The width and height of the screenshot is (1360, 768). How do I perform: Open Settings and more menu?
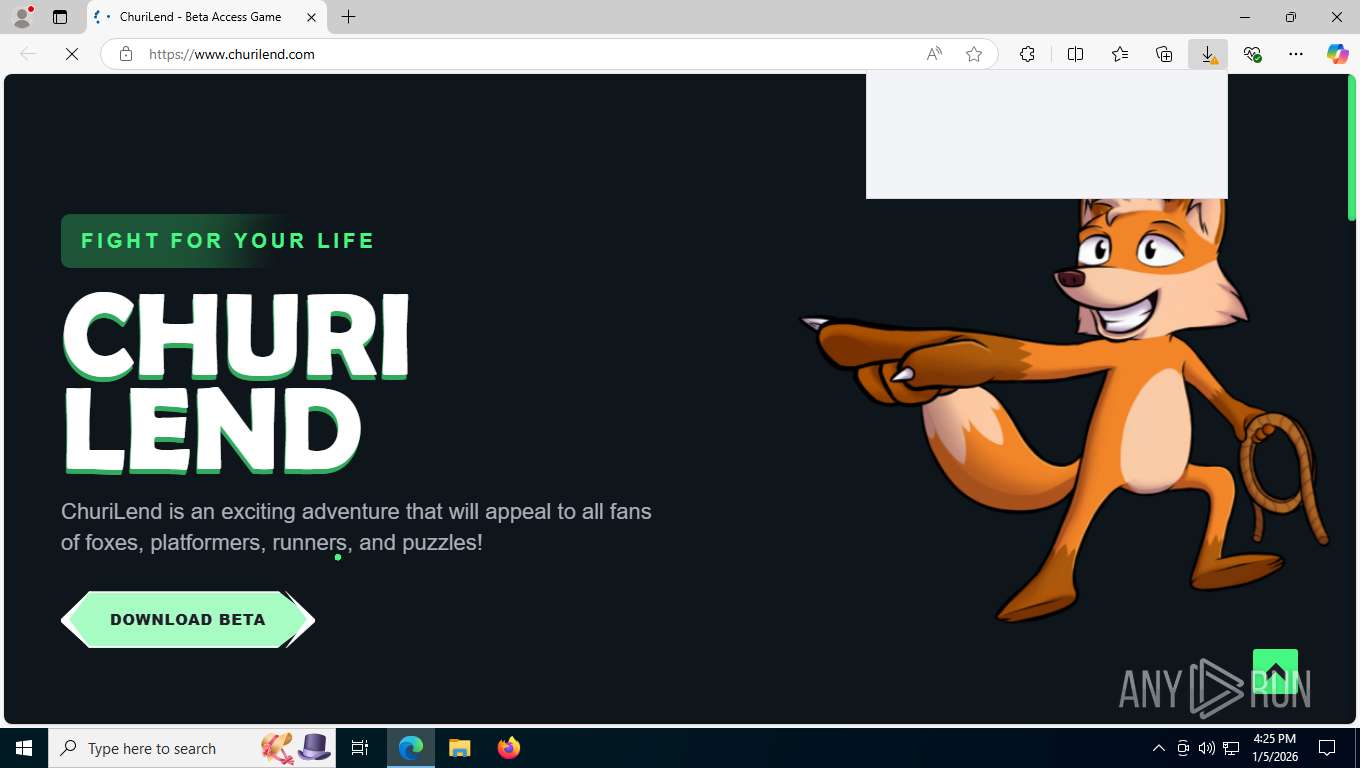pos(1296,54)
